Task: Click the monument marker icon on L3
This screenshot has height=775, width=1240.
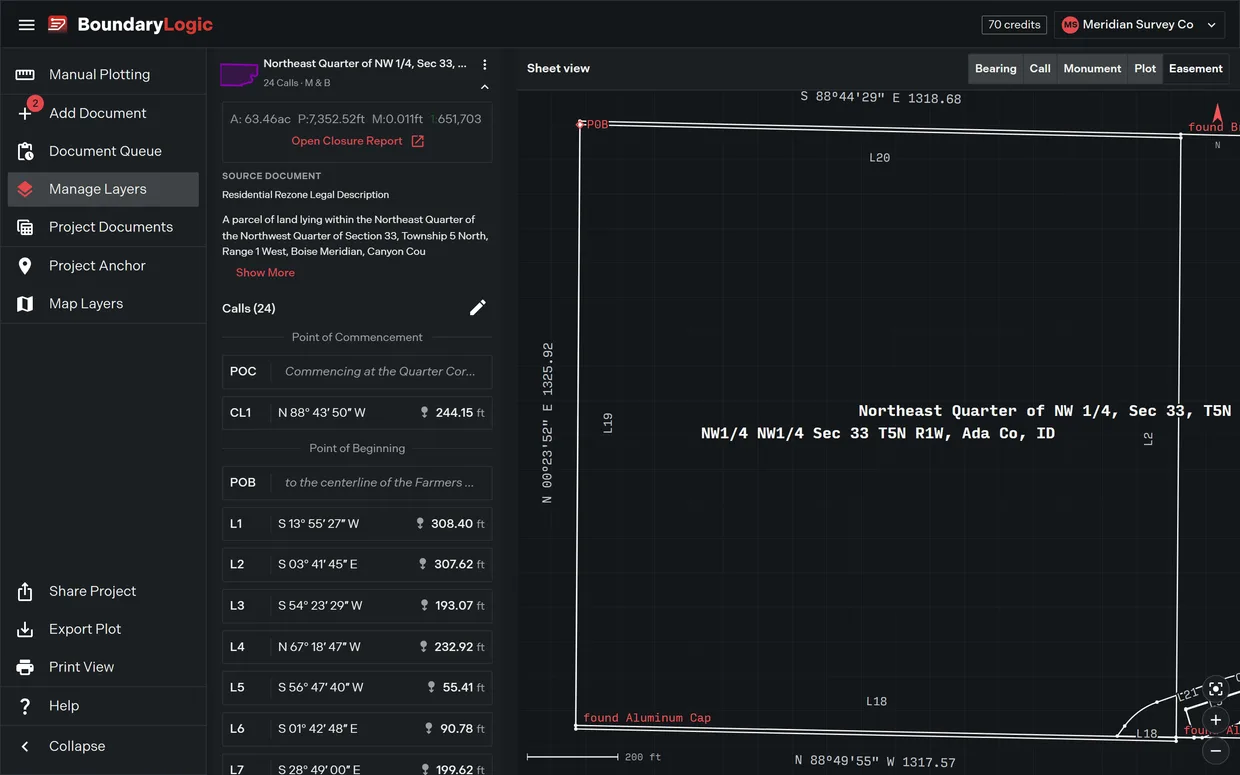Action: tap(424, 606)
